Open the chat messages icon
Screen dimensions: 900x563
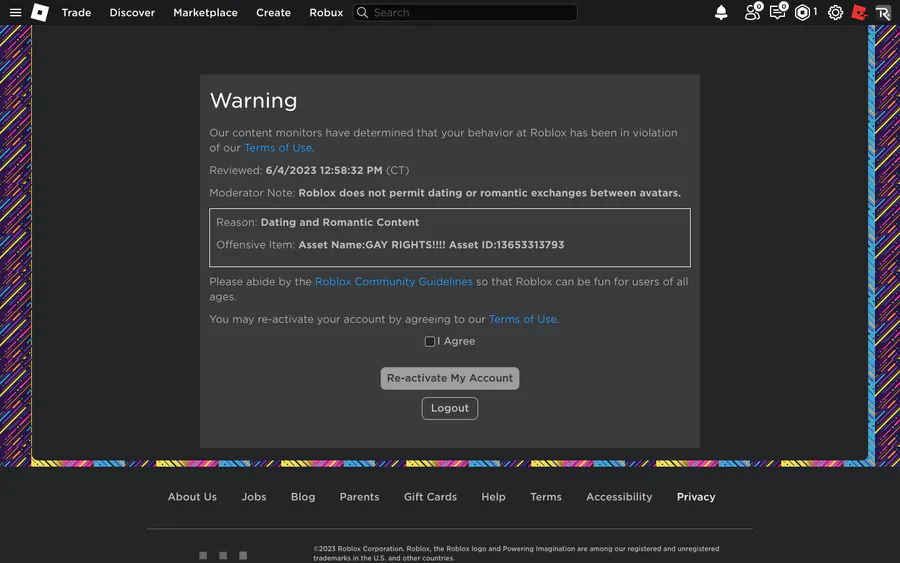click(x=777, y=13)
